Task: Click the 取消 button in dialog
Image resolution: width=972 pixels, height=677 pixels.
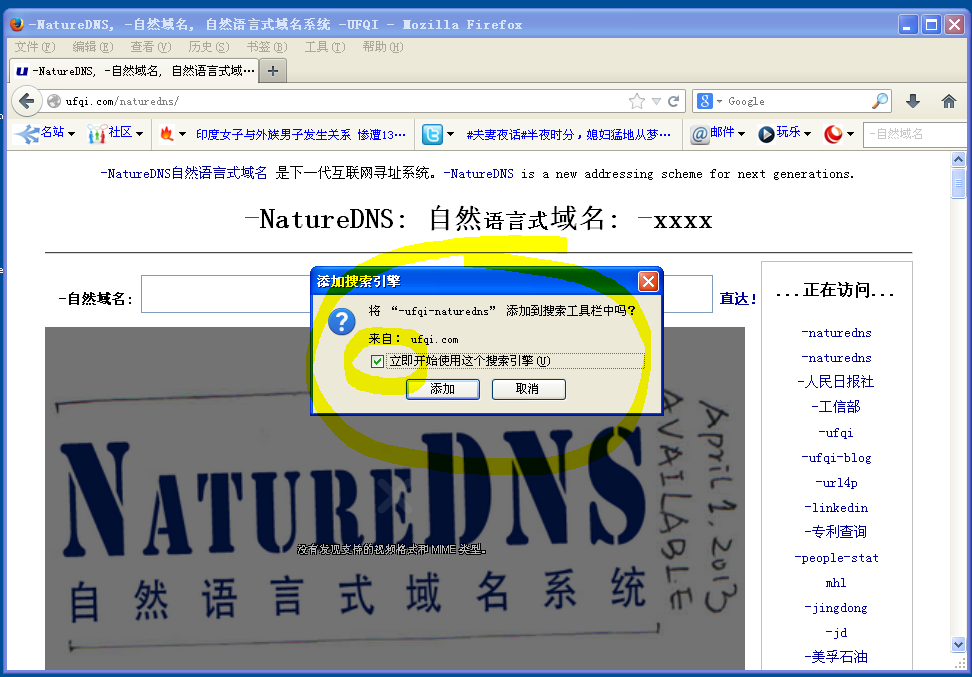Action: [x=528, y=389]
